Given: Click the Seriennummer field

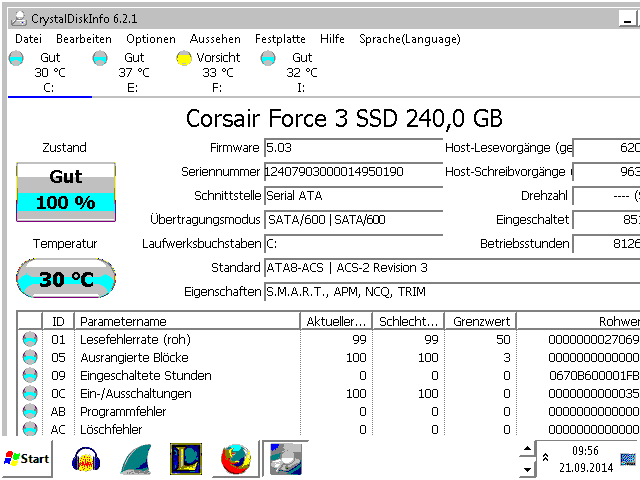Looking at the screenshot, I should (x=353, y=172).
